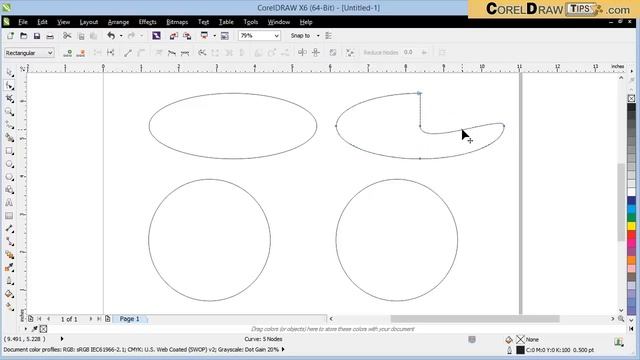
Task: Click the Save disk icon
Action: point(37,36)
